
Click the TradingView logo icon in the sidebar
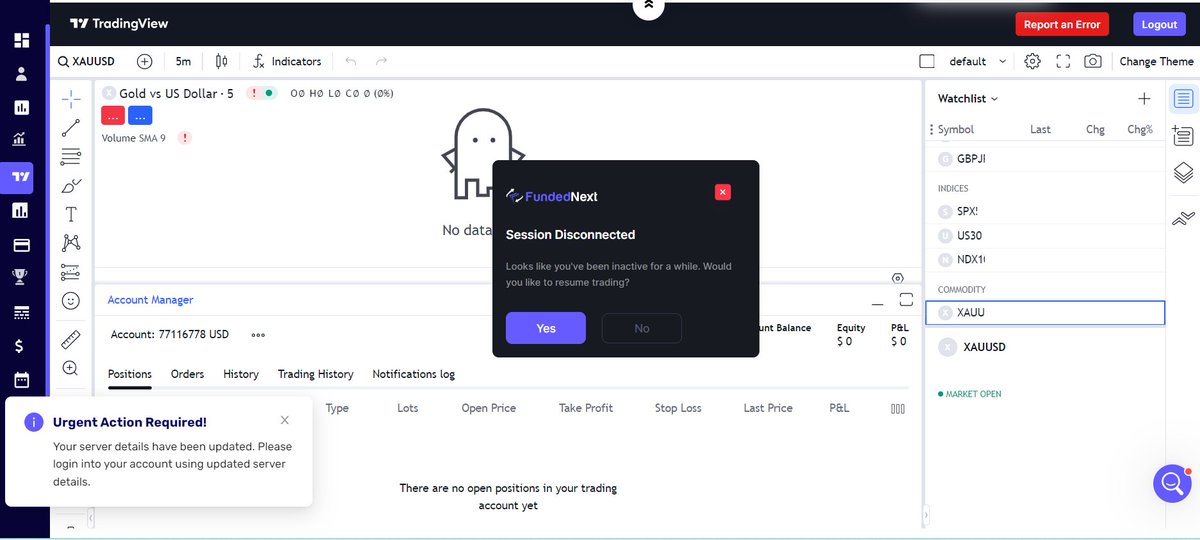click(x=21, y=177)
